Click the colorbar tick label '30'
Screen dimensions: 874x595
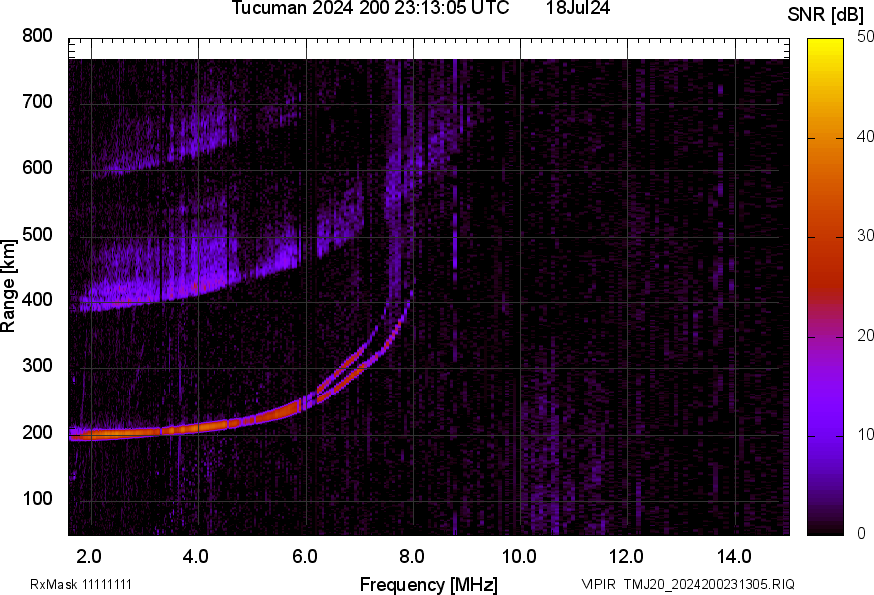865,235
